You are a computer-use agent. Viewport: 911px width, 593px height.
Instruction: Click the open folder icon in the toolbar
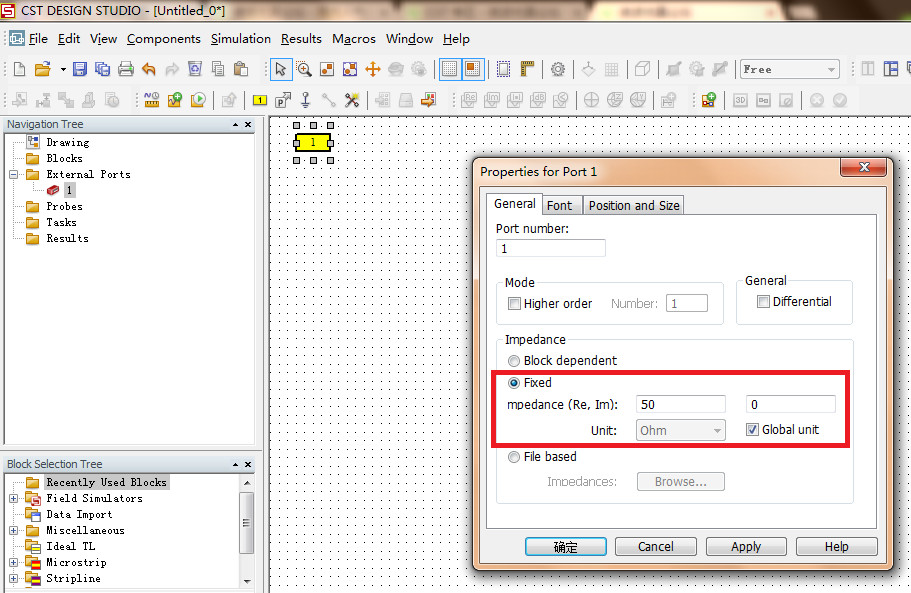click(x=42, y=70)
